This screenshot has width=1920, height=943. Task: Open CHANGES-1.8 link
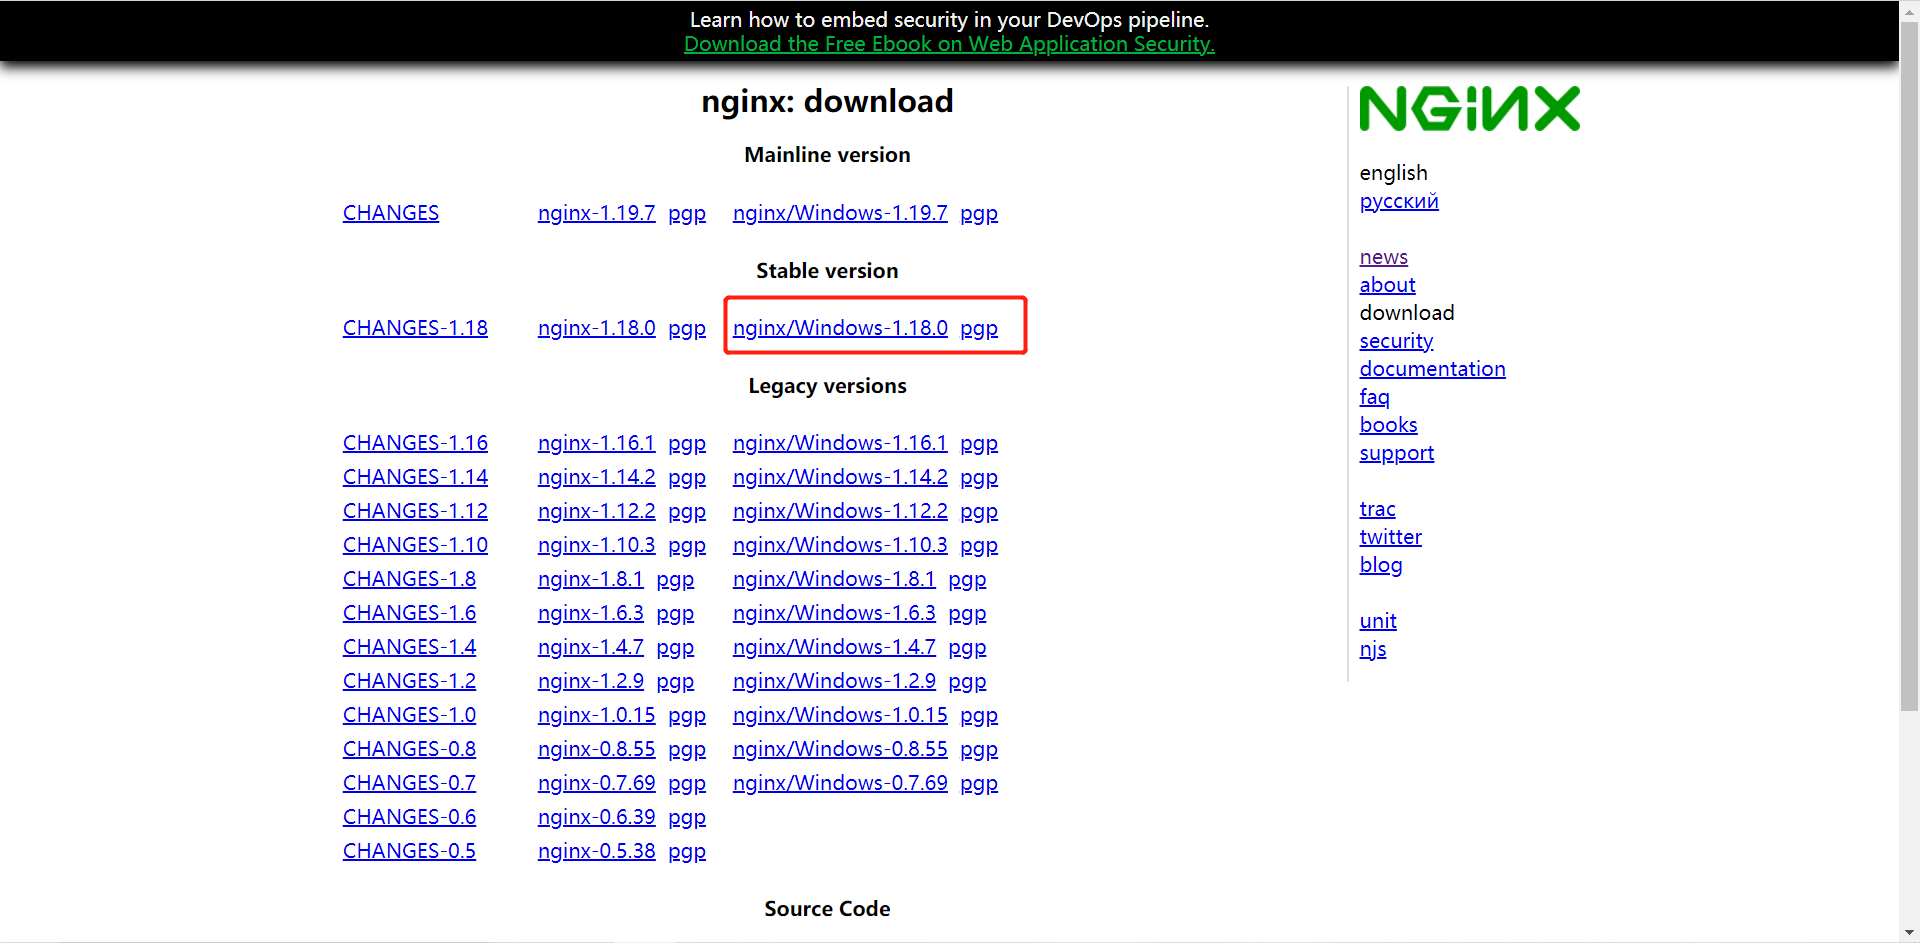click(409, 579)
